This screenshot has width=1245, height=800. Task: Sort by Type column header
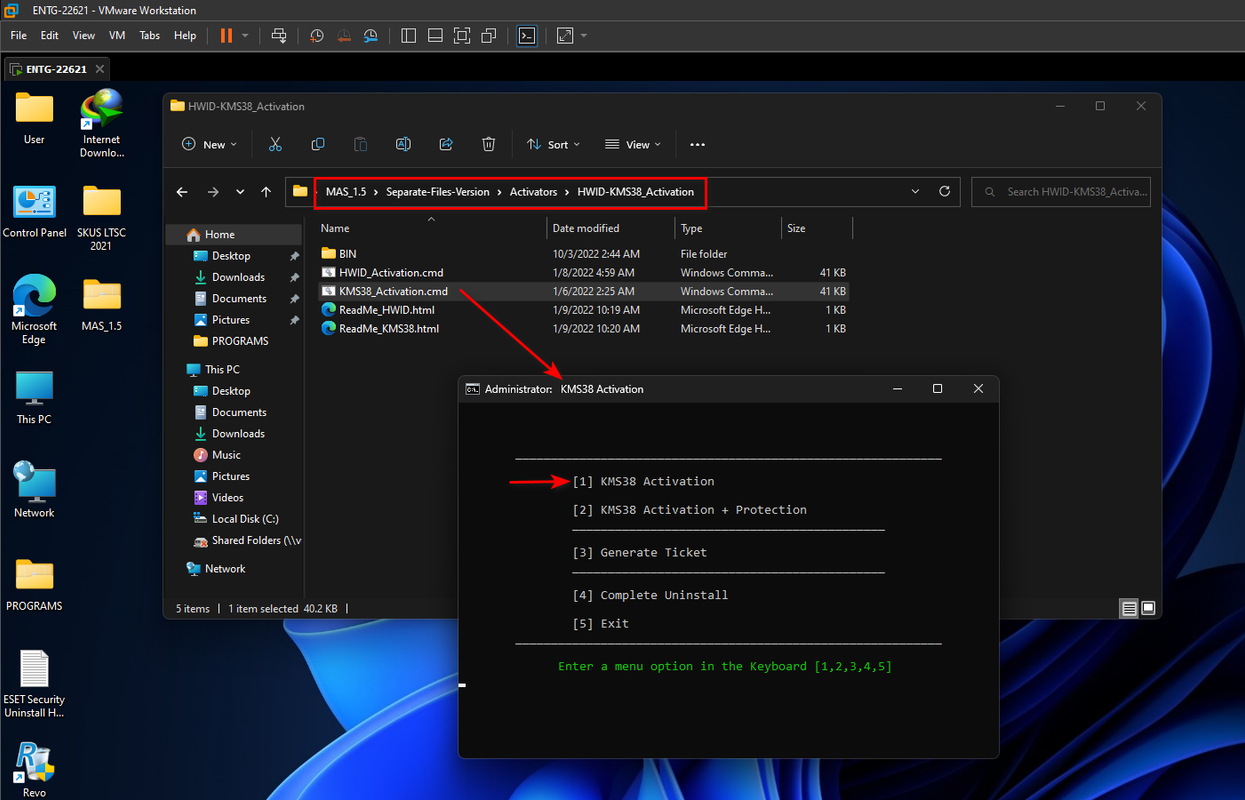point(727,228)
